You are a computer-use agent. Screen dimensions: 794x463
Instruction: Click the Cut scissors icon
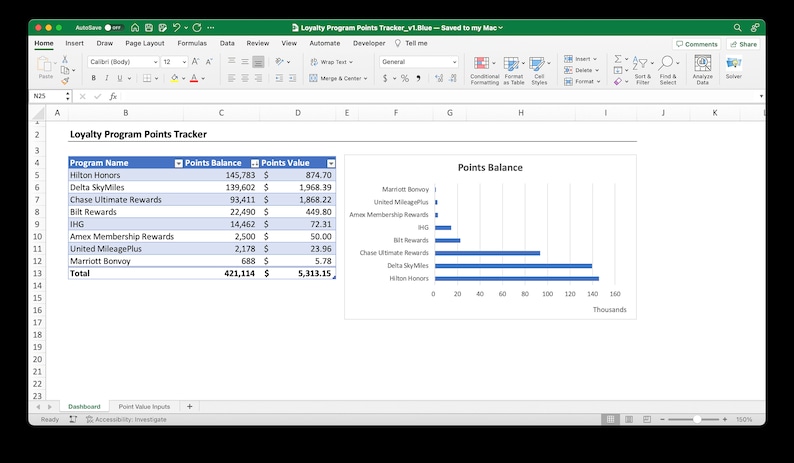[x=65, y=59]
